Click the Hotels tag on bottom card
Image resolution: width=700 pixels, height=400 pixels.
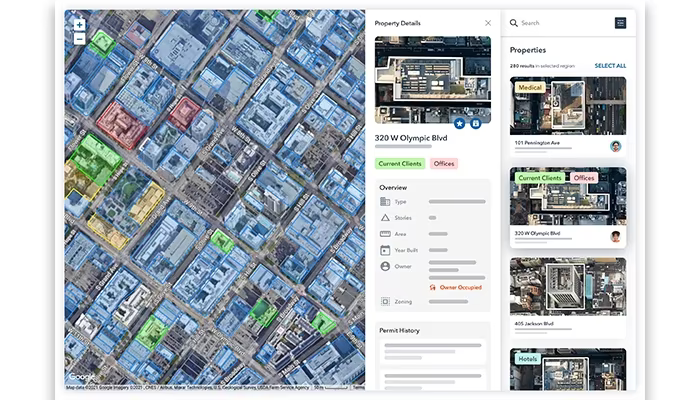527,359
